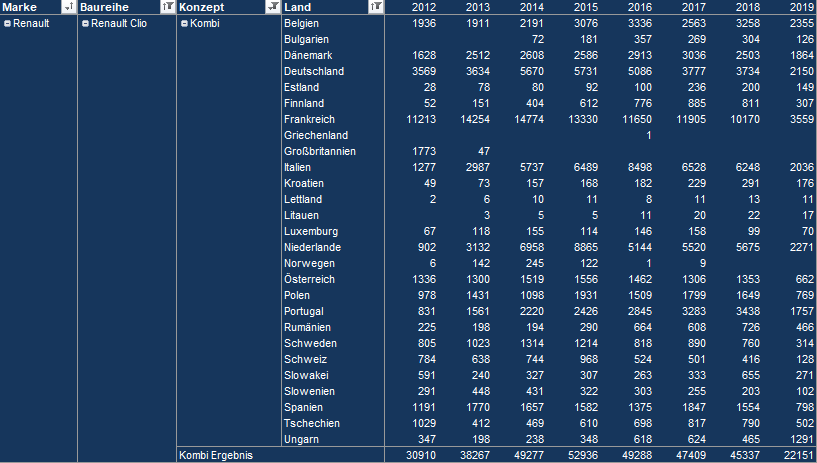Click the Norwegen row label
The width and height of the screenshot is (817, 463).
coord(309,264)
